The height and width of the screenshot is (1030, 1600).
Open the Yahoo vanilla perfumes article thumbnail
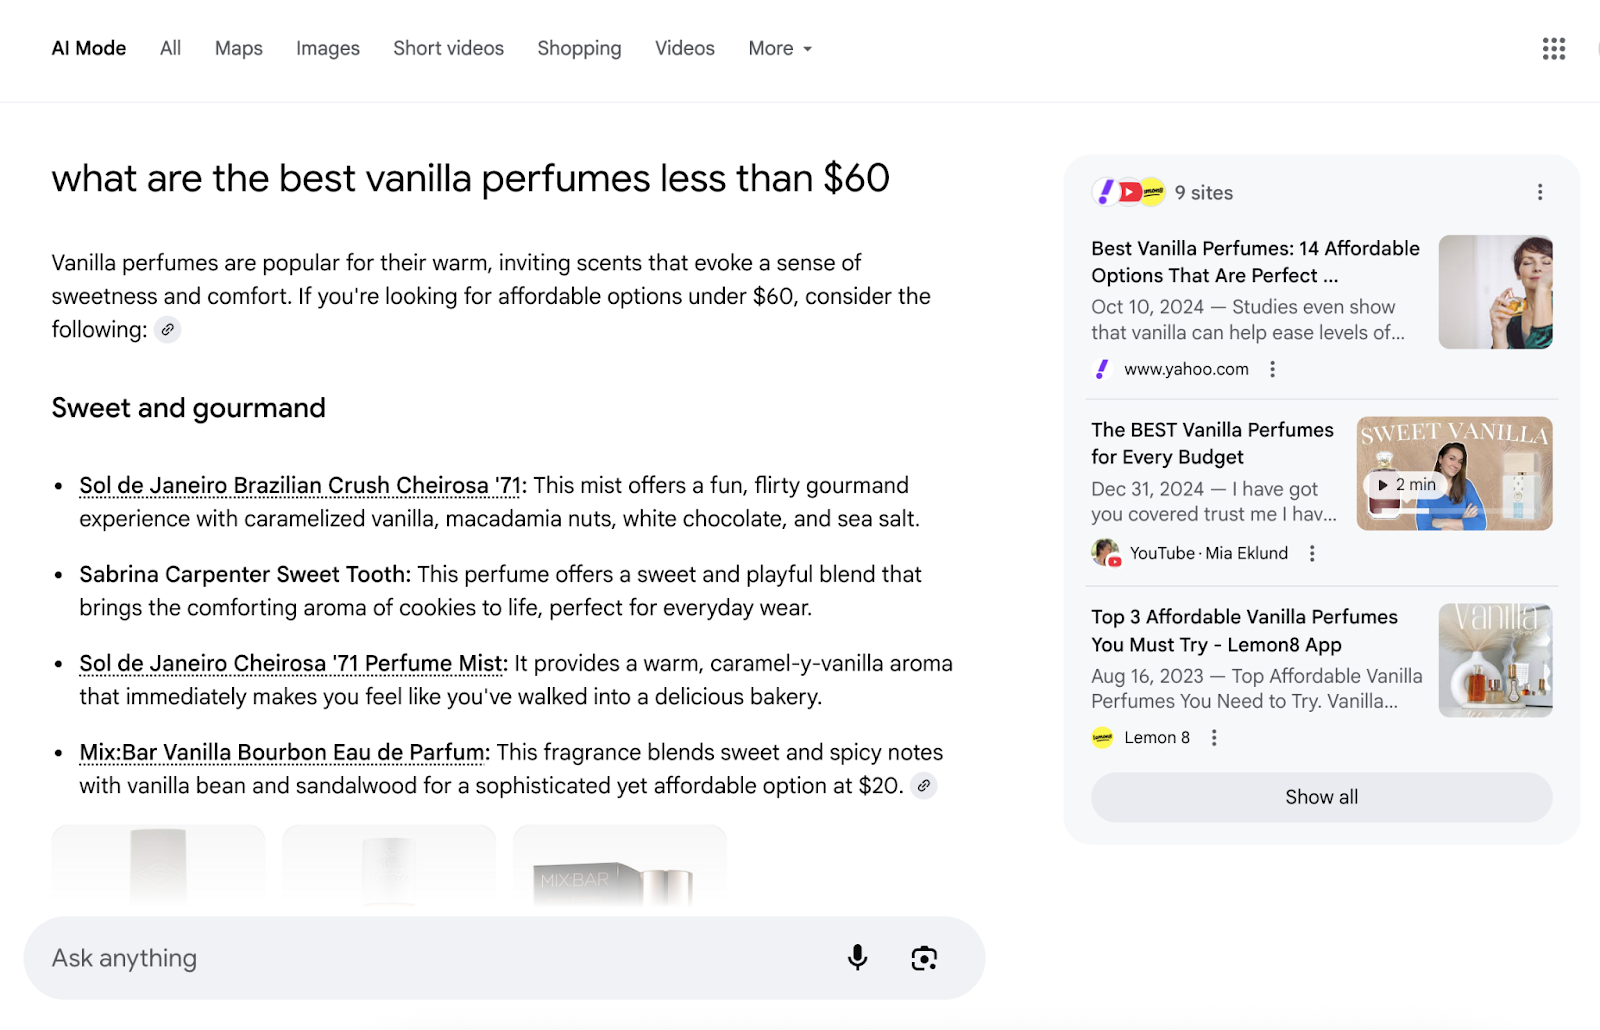pyautogui.click(x=1495, y=292)
